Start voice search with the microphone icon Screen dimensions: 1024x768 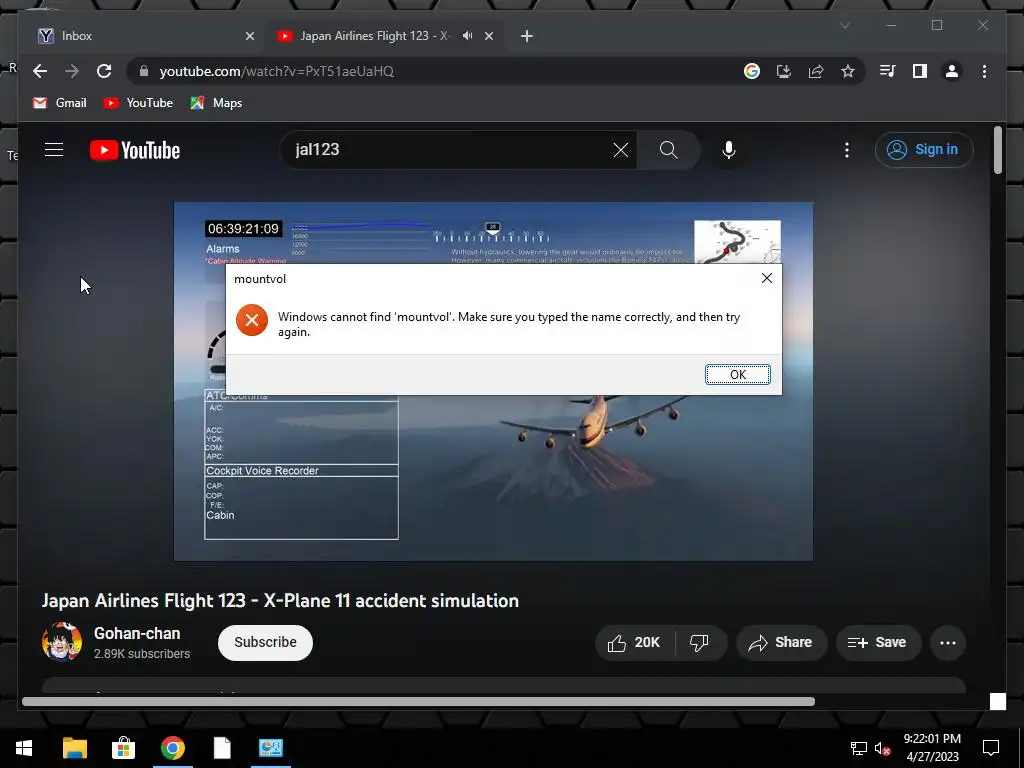coord(729,150)
